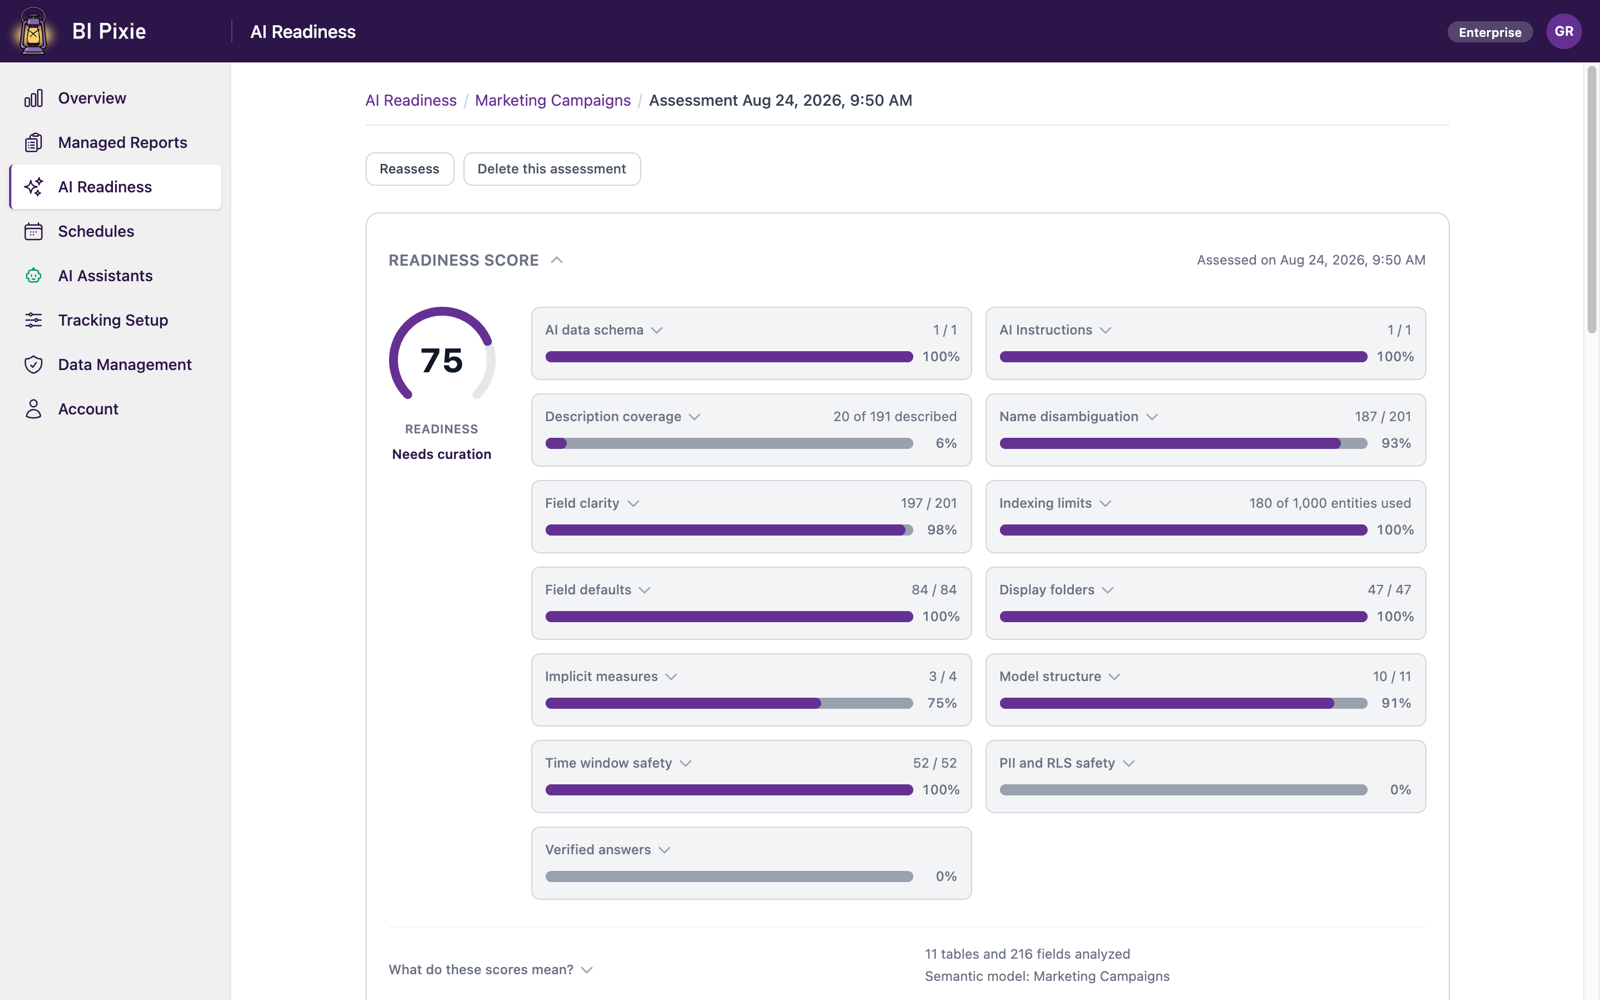Click the BI Pixie lantern logo

[33, 31]
